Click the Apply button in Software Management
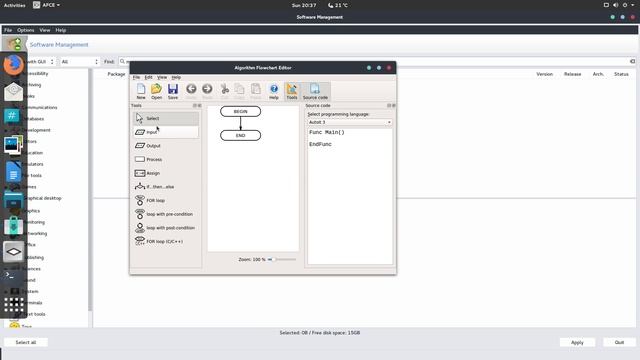640x360 pixels. click(x=577, y=342)
